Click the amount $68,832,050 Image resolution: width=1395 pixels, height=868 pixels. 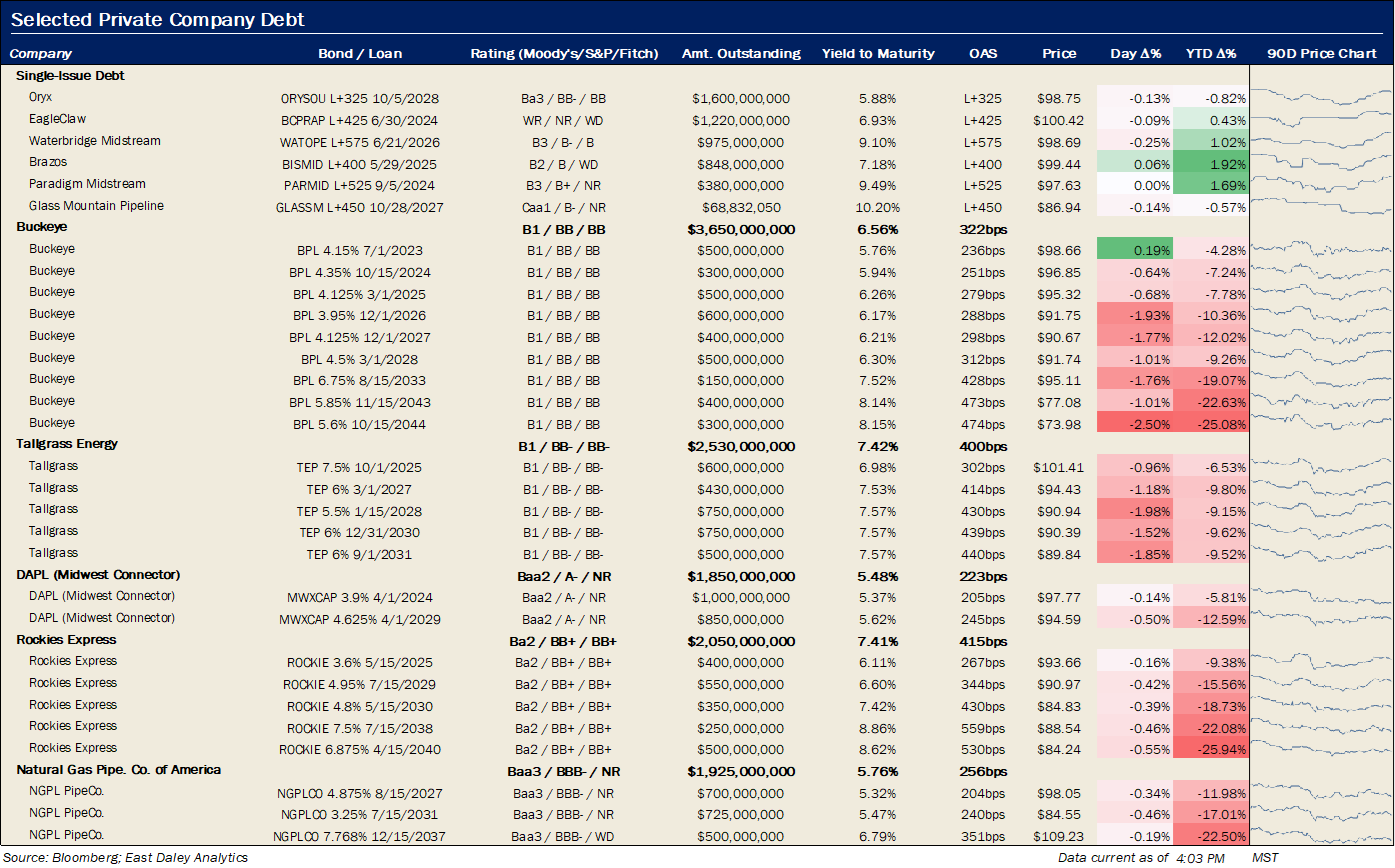click(741, 207)
